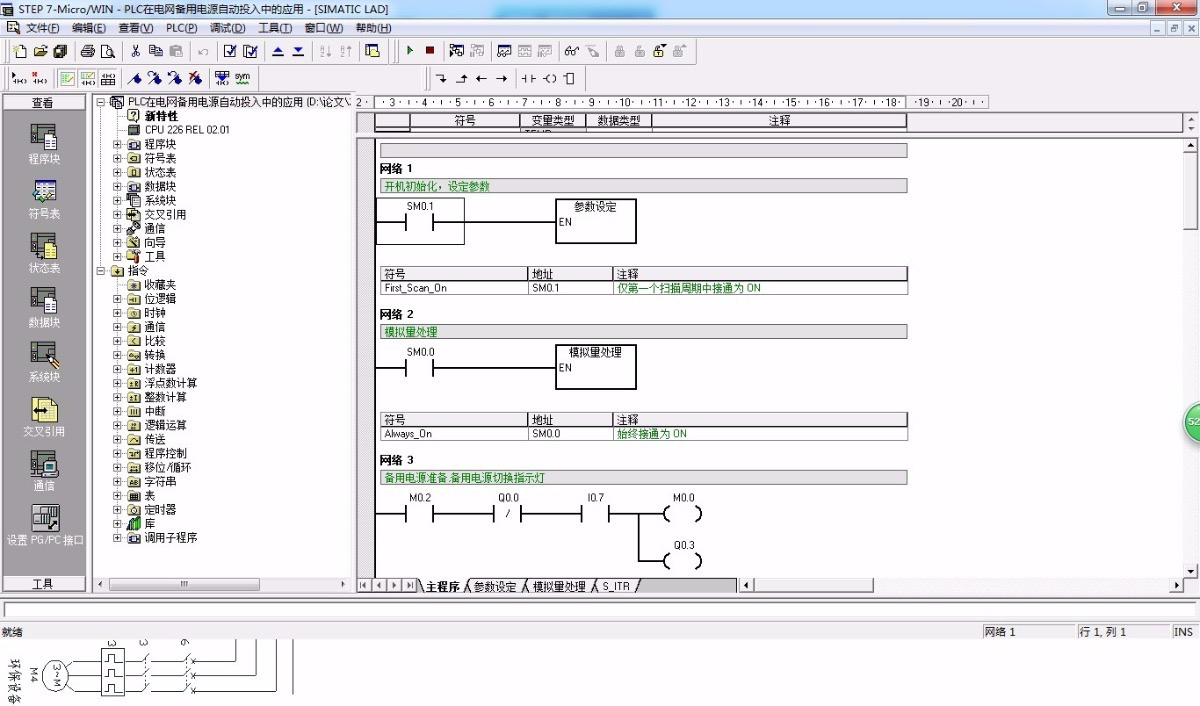Click the 参数设定 subroutine box in Network 1
Viewport: 1200px width, 706px height.
595,220
